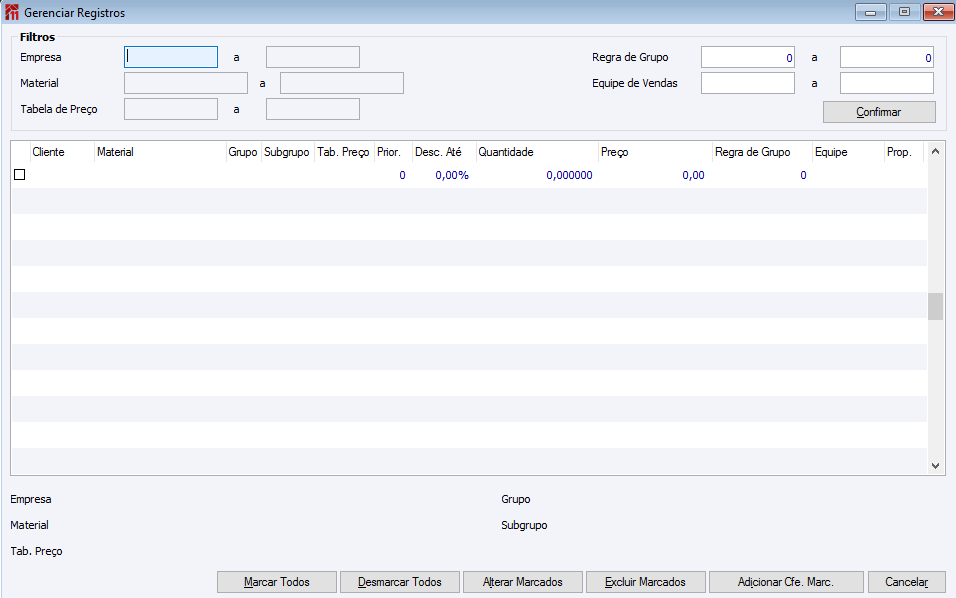Click the Subgrupo column header
The height and width of the screenshot is (598, 956).
pyautogui.click(x=288, y=152)
